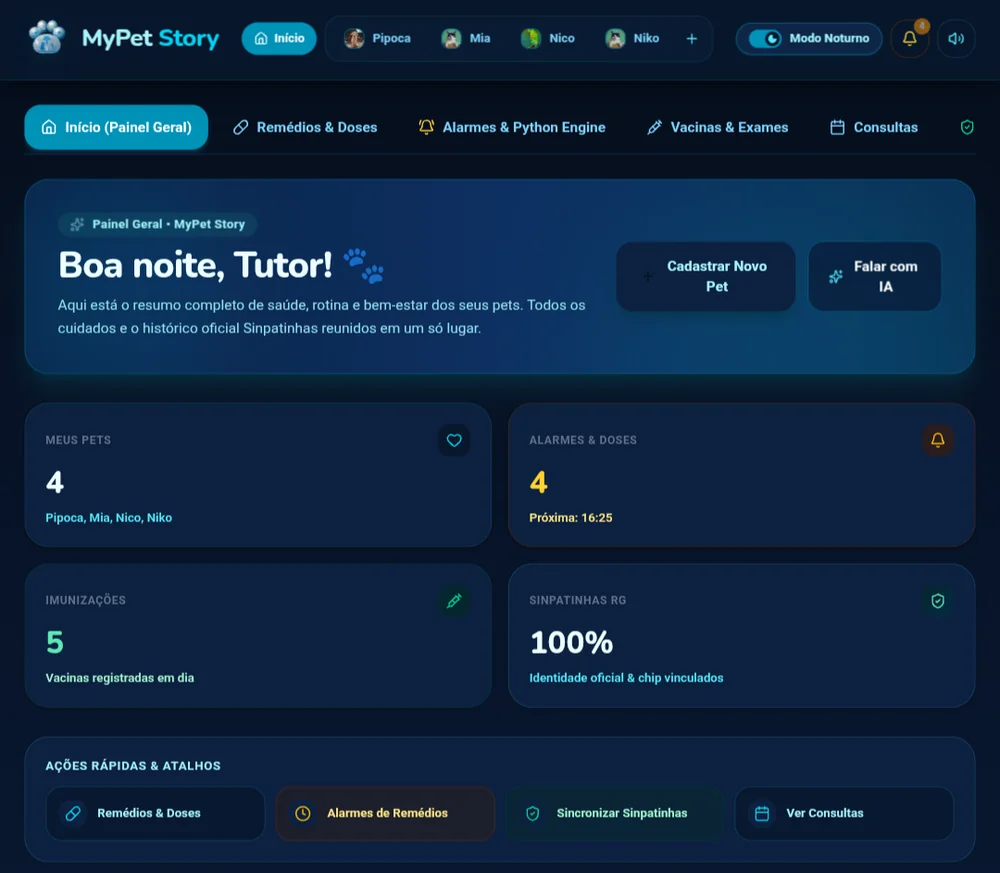Toggle the Modo Noturno switch
The image size is (1000, 873).
point(765,38)
